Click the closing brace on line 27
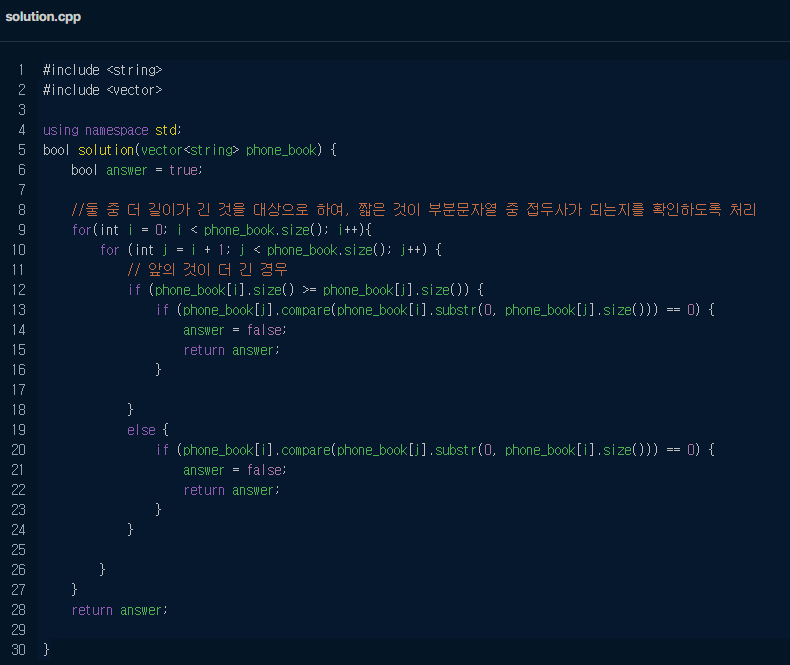790x665 pixels. [x=75, y=589]
